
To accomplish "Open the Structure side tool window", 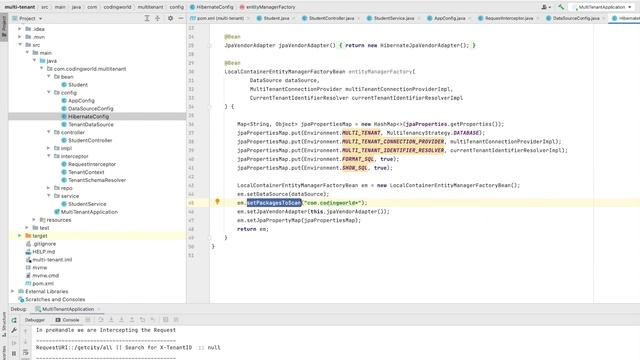I will pos(4,324).
